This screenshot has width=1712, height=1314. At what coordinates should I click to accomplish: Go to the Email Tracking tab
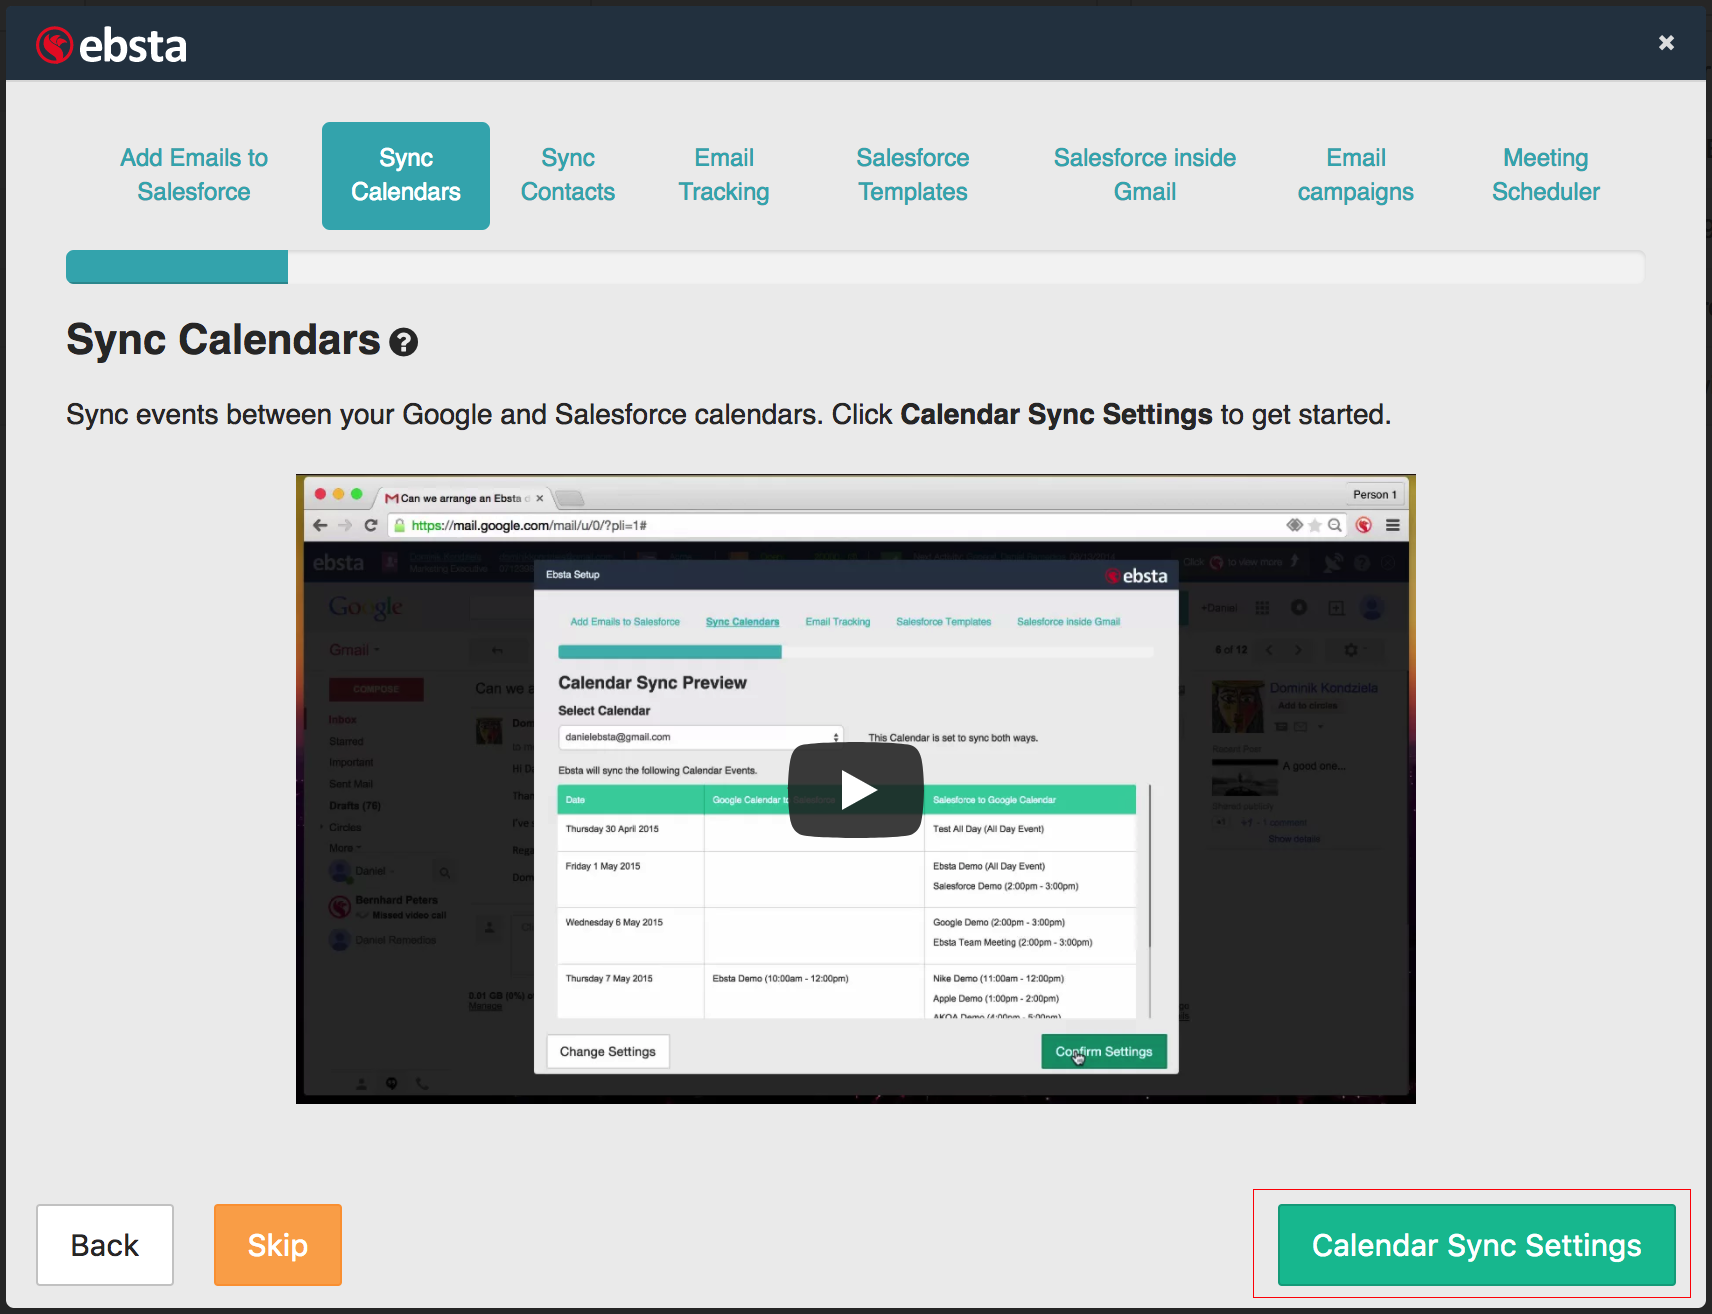723,175
